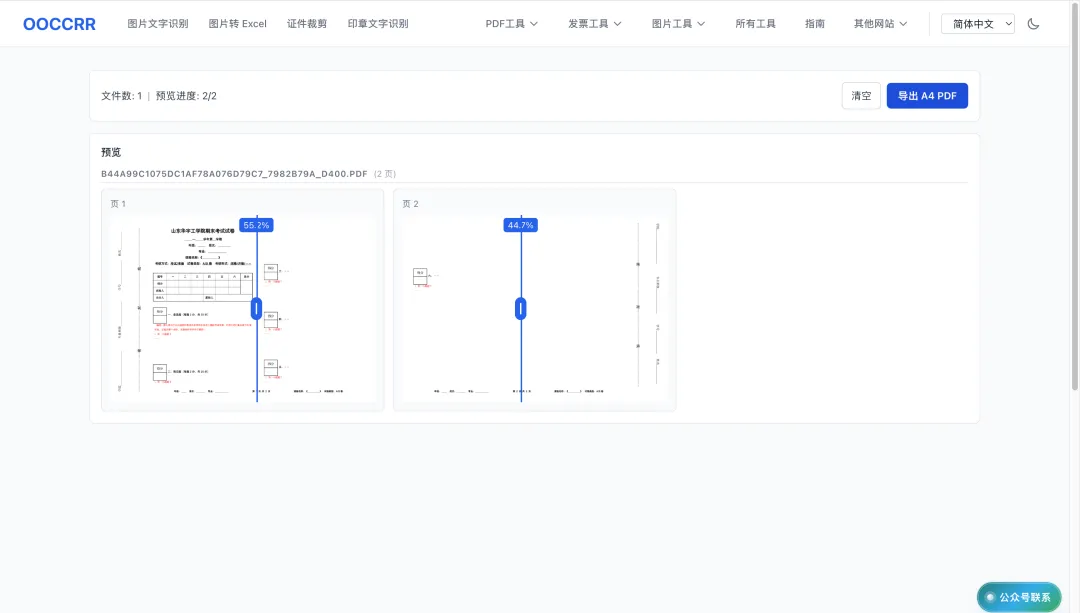
Task: Click the 文件数: 1 text
Action: pos(121,96)
